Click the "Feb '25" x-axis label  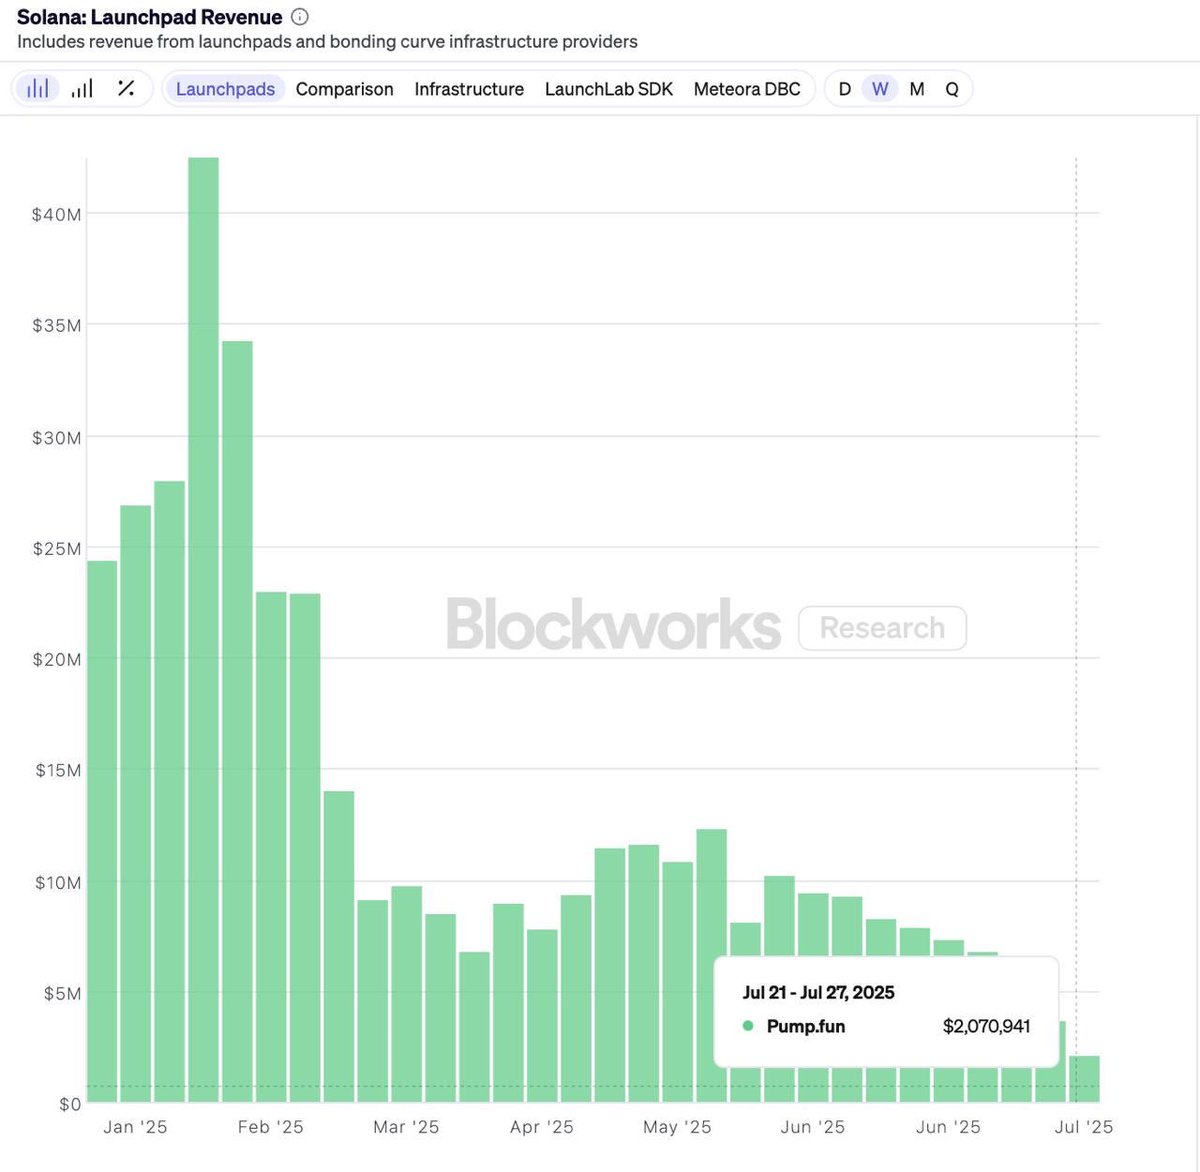(270, 1127)
